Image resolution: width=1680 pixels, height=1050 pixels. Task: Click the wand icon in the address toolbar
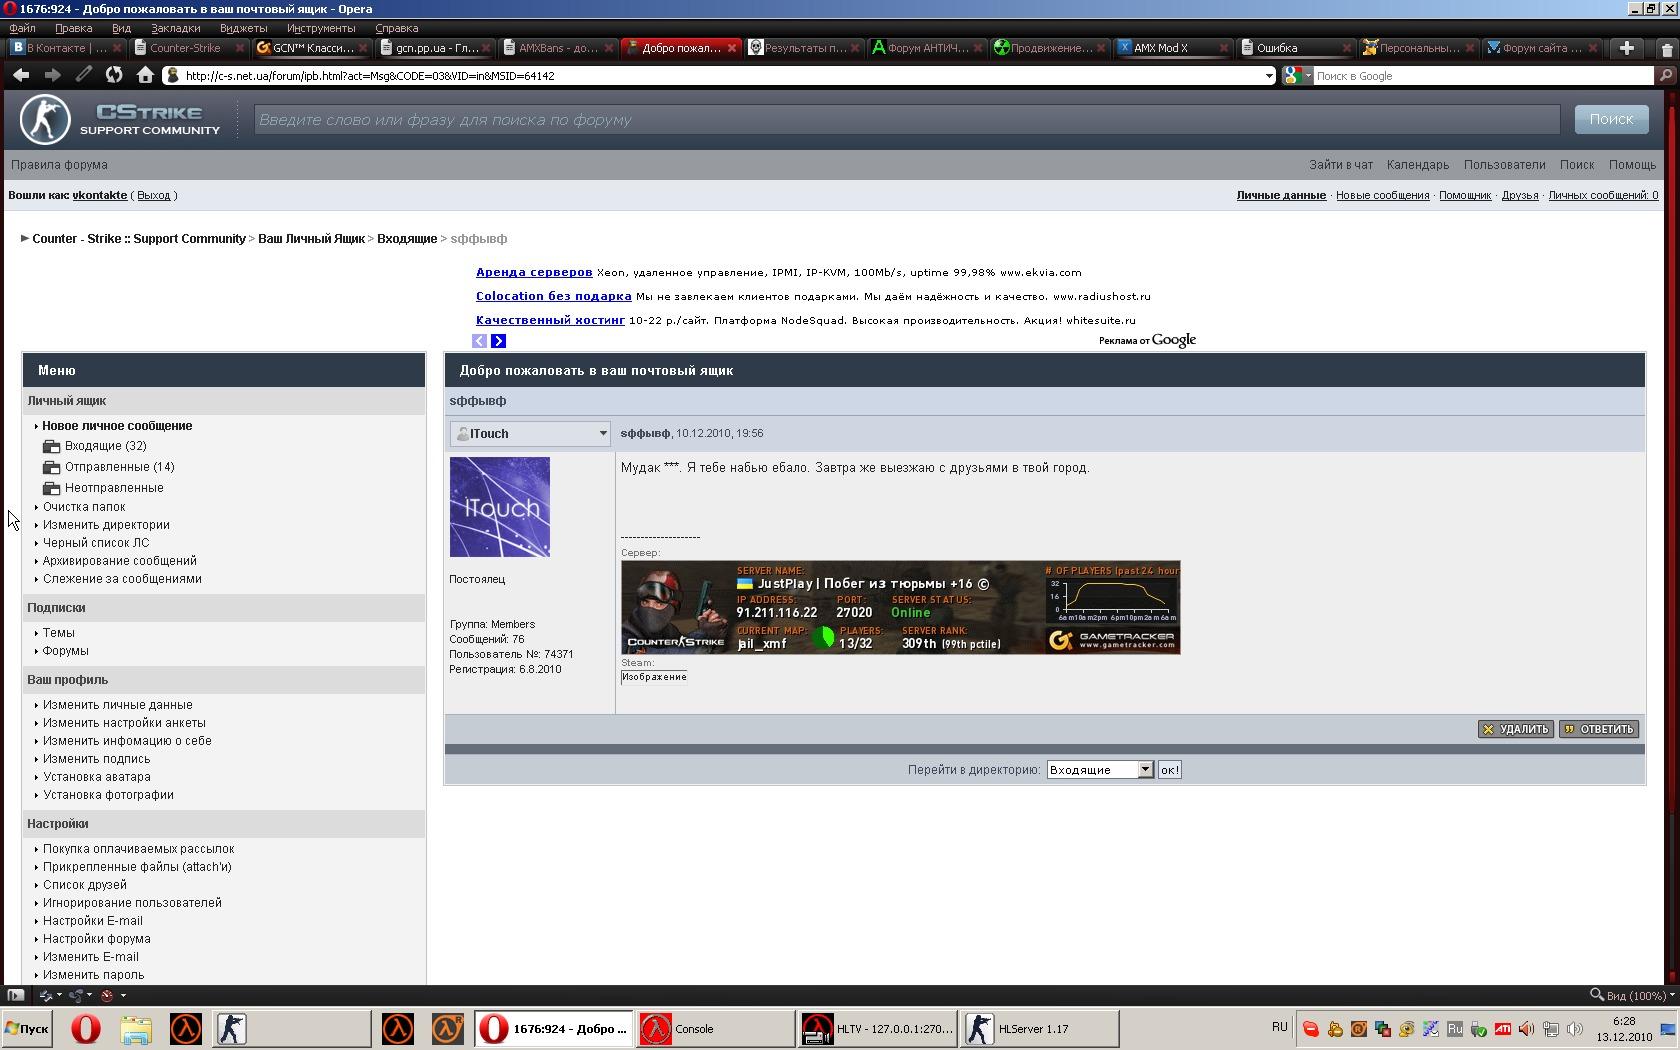point(84,75)
